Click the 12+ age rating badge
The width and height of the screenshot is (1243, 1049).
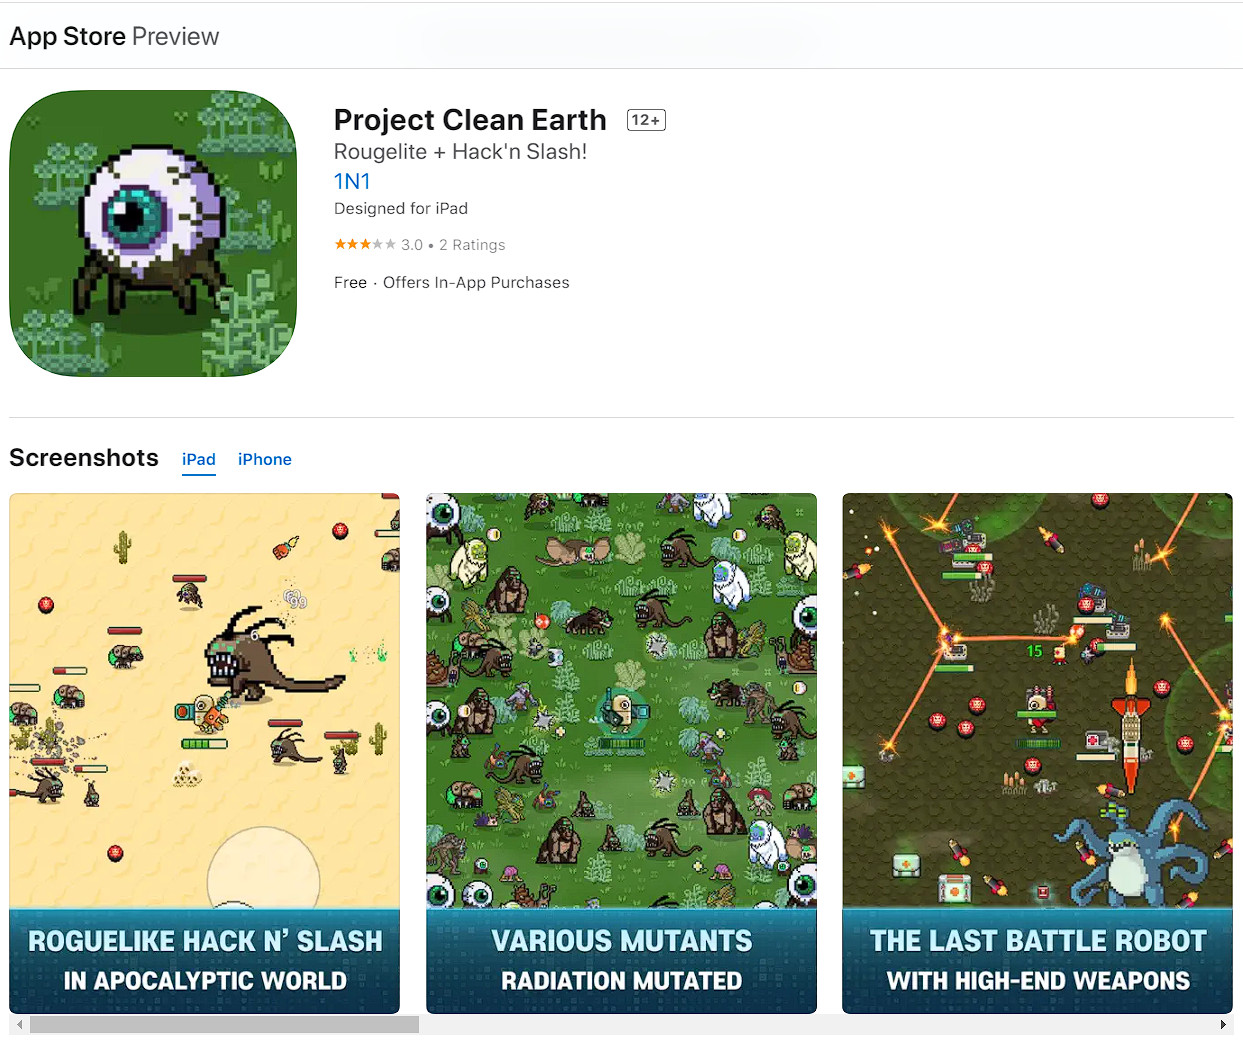click(x=646, y=120)
